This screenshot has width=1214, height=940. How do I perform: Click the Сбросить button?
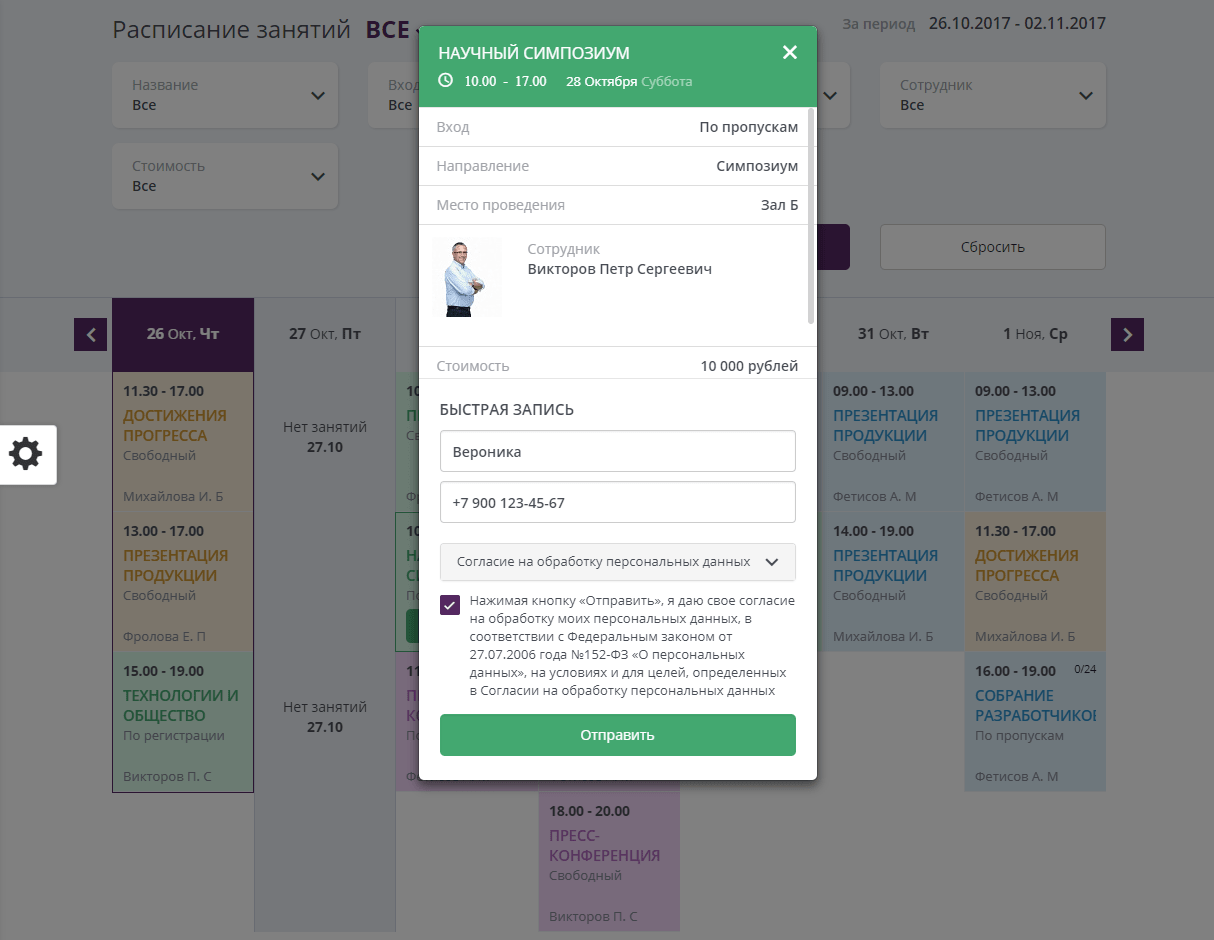pyautogui.click(x=993, y=247)
